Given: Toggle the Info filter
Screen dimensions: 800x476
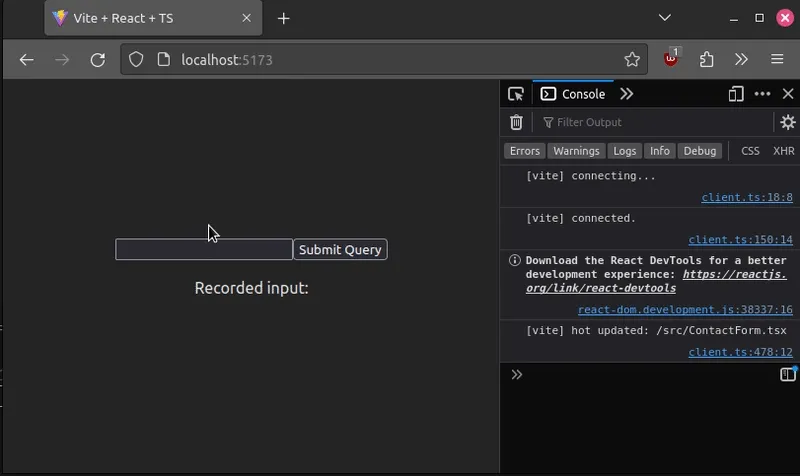Looking at the screenshot, I should tap(660, 151).
